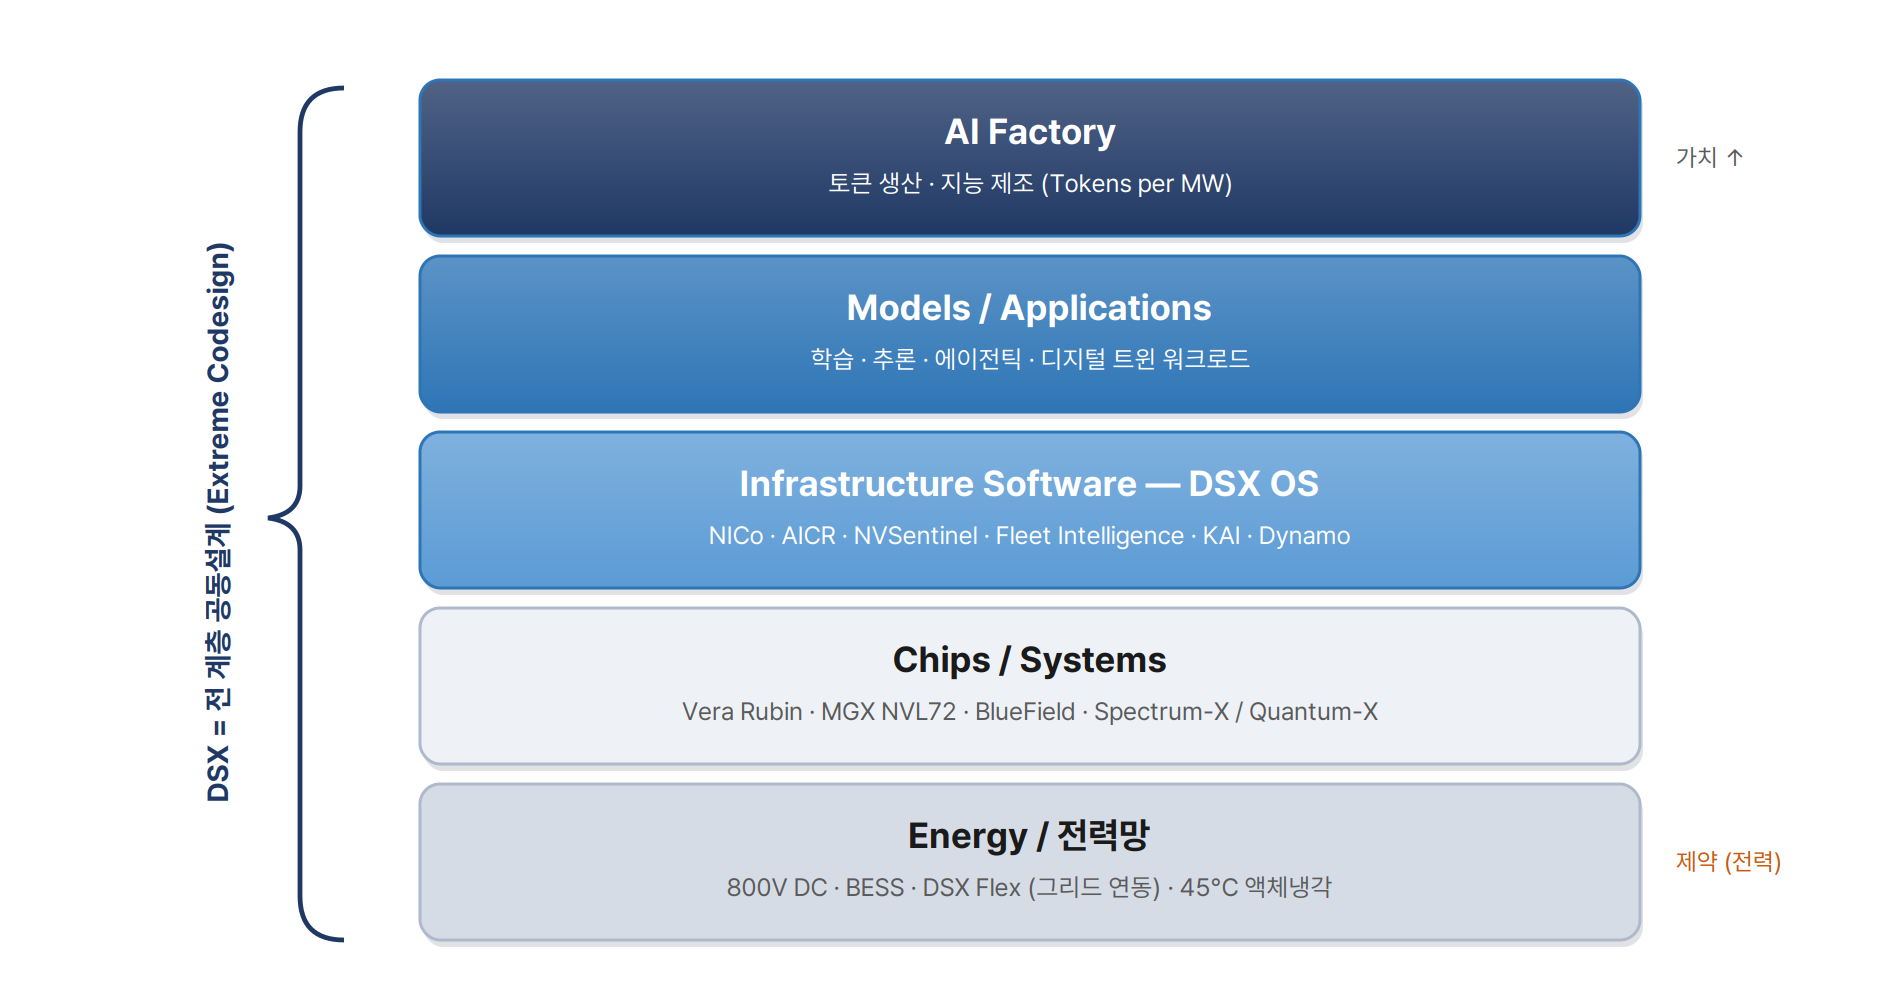The width and height of the screenshot is (1880, 1000).
Task: Select the Chips / Systems heading
Action: click(x=1029, y=660)
